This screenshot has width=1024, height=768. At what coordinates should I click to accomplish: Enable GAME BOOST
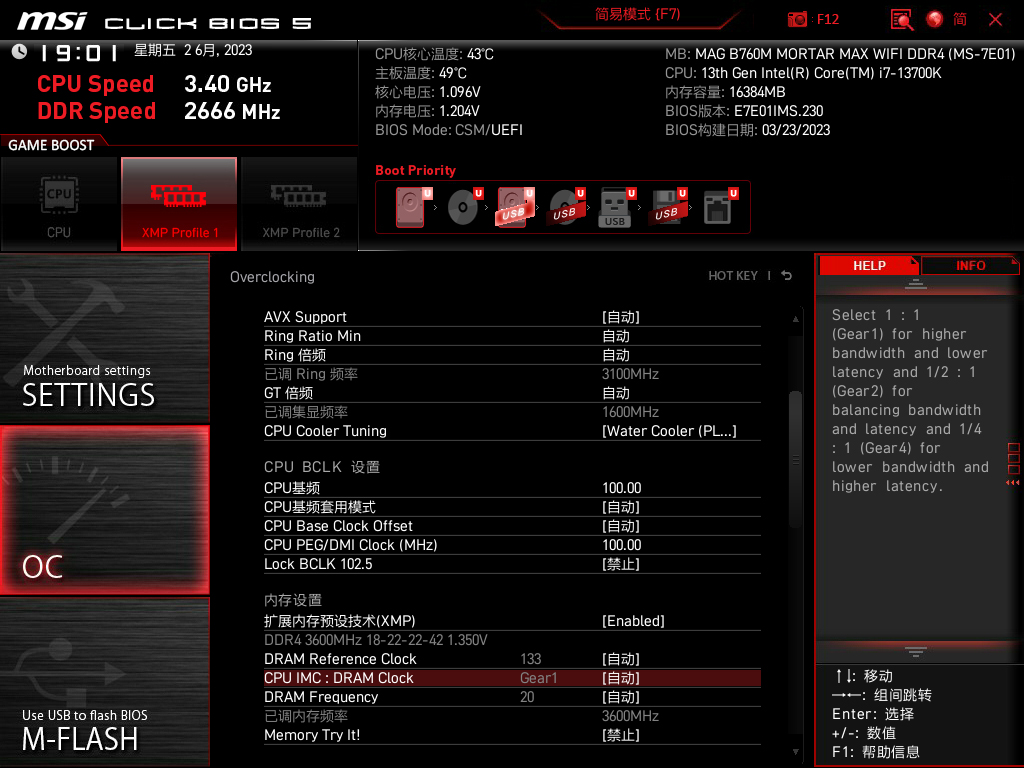click(x=50, y=145)
